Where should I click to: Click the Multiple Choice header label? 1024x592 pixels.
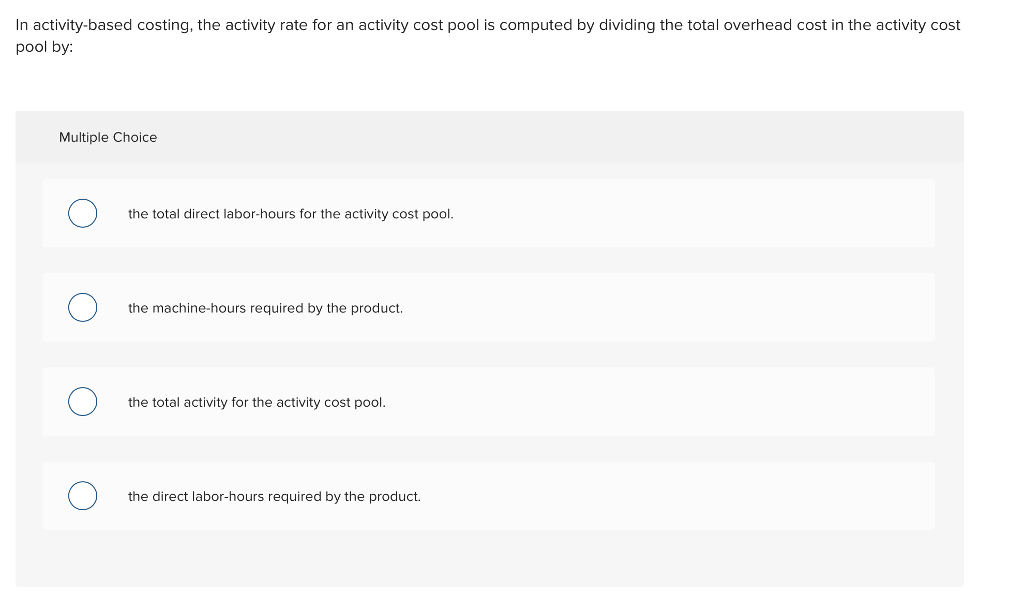(108, 137)
